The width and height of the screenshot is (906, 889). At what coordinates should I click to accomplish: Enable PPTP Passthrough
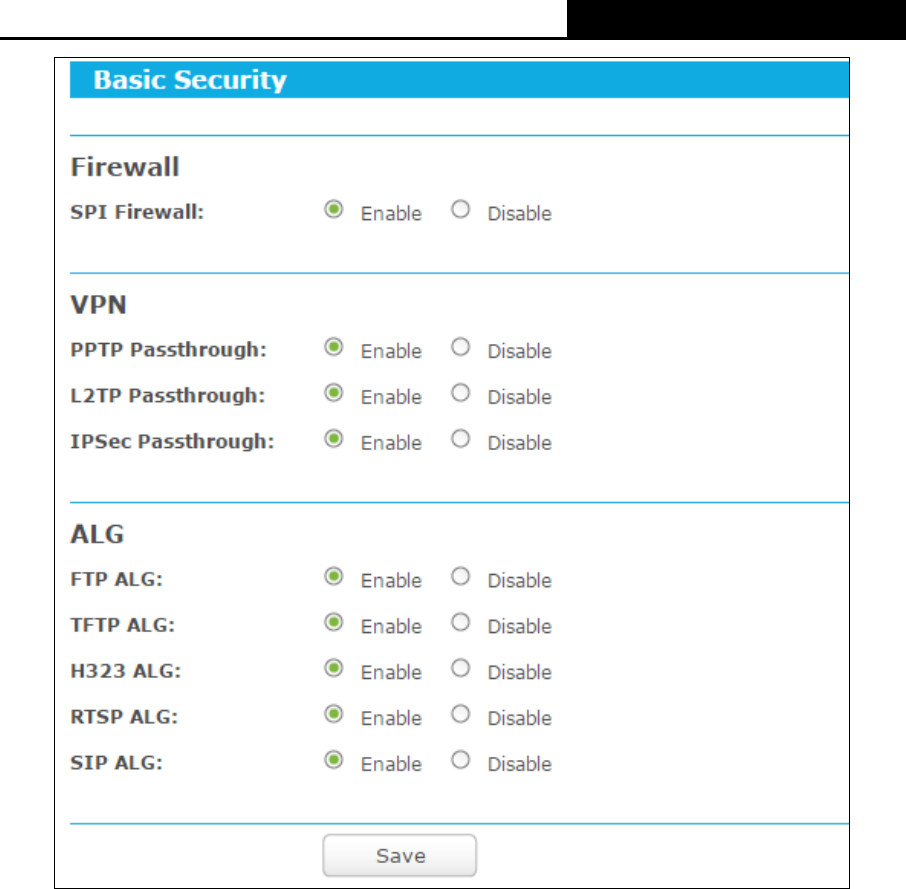point(333,347)
